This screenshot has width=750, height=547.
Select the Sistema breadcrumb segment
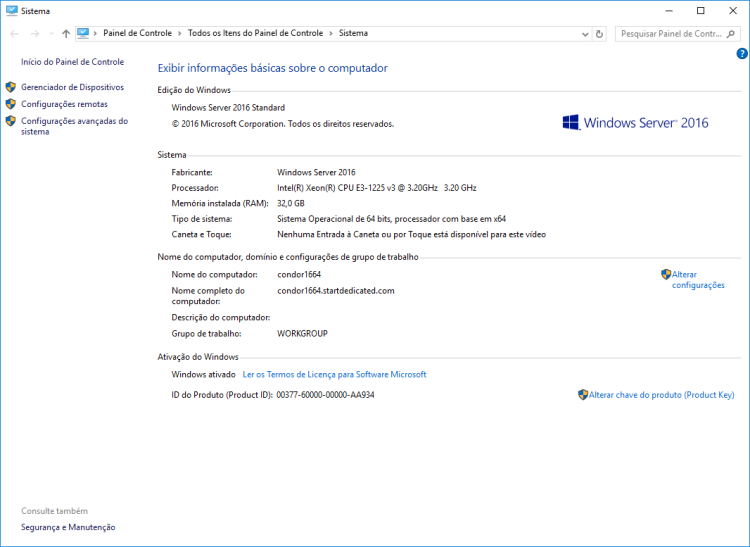point(353,33)
